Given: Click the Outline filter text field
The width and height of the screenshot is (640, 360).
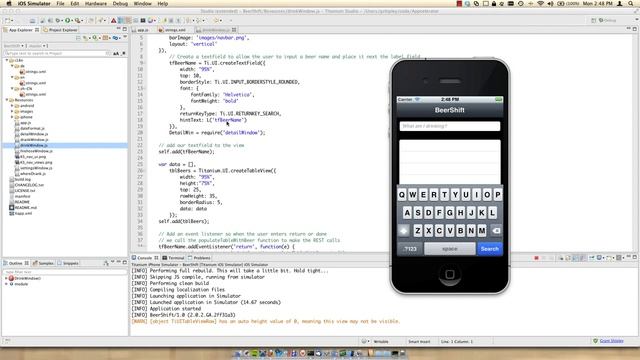Looking at the screenshot, I should coord(64,272).
